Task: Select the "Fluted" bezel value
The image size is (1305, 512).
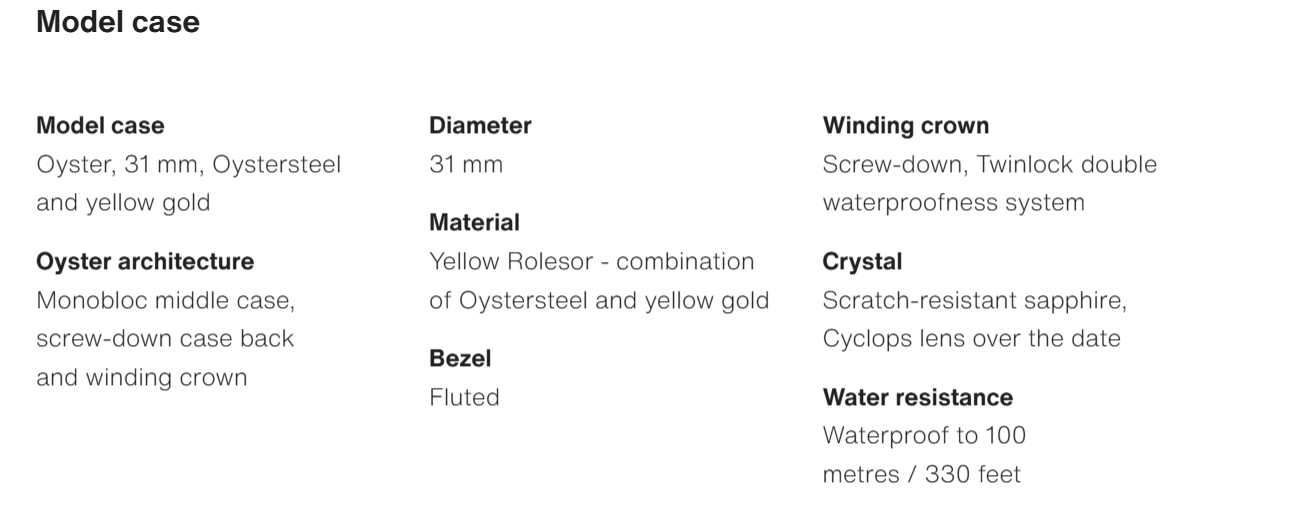Action: tap(464, 397)
